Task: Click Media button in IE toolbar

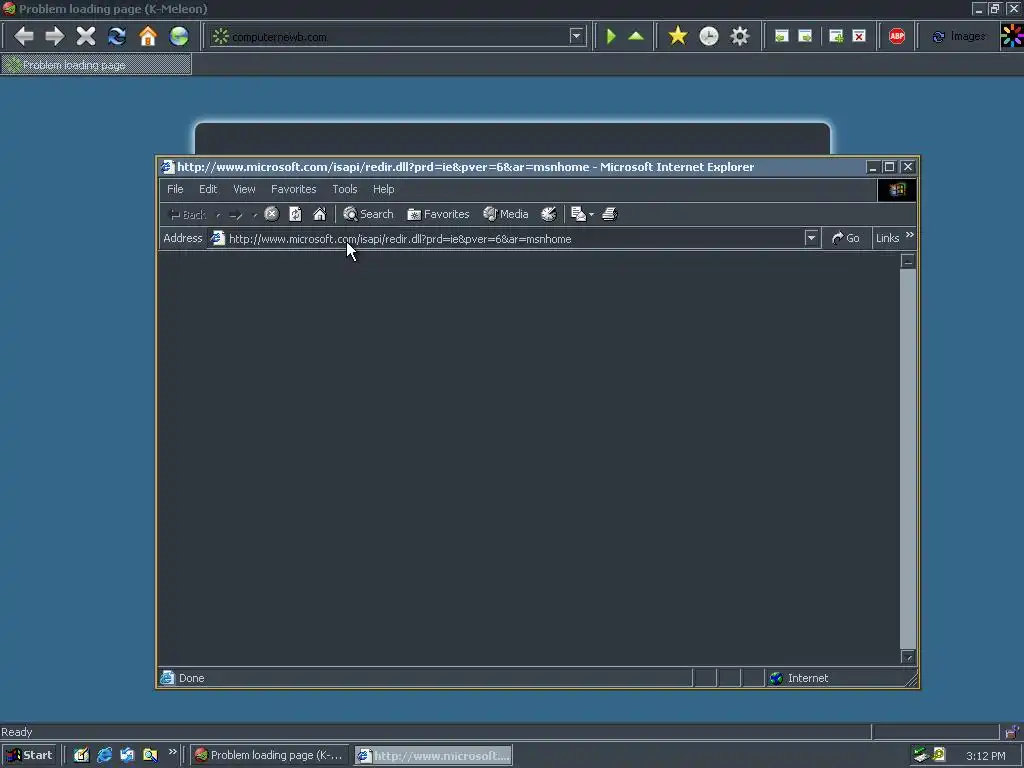Action: coord(505,214)
